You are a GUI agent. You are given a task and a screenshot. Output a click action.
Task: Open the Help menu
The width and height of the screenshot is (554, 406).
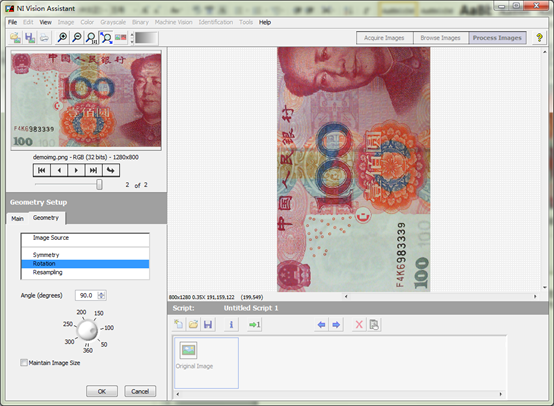click(265, 22)
